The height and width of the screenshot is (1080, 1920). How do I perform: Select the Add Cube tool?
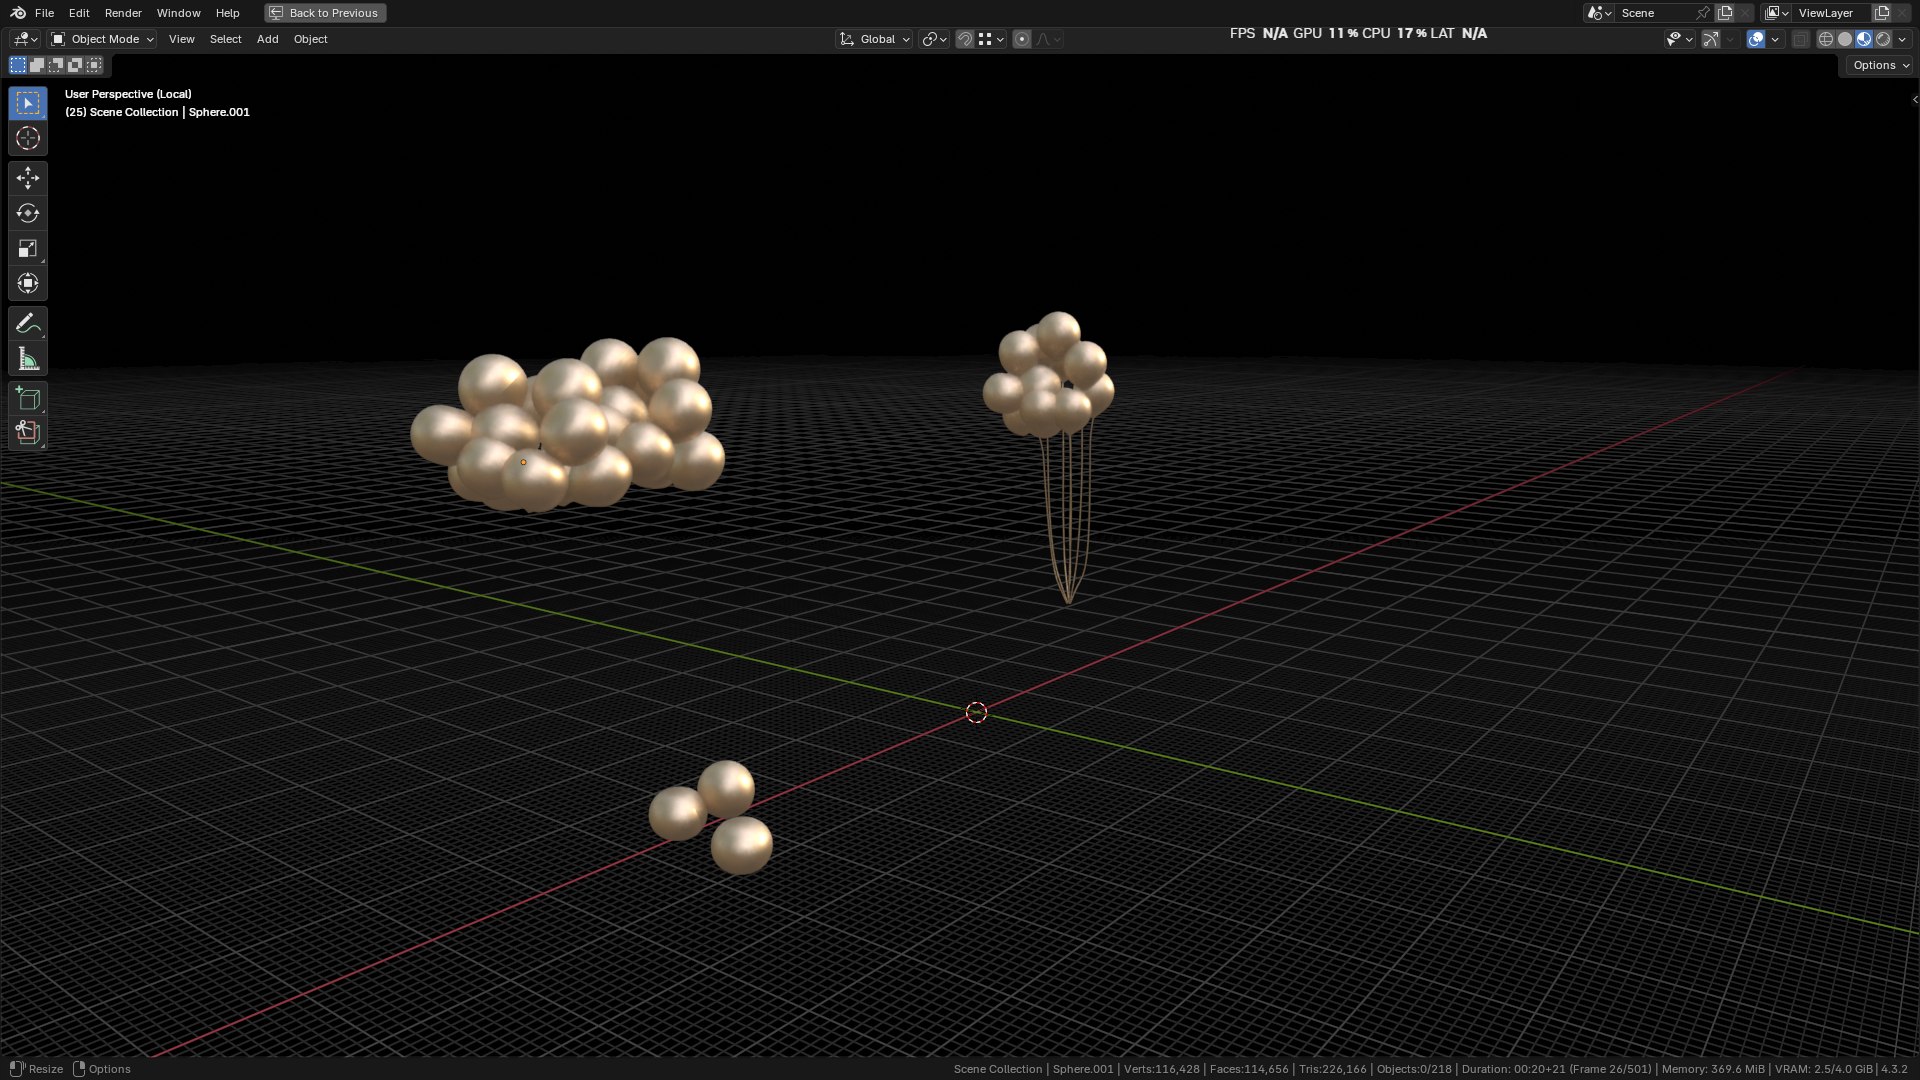pos(28,398)
